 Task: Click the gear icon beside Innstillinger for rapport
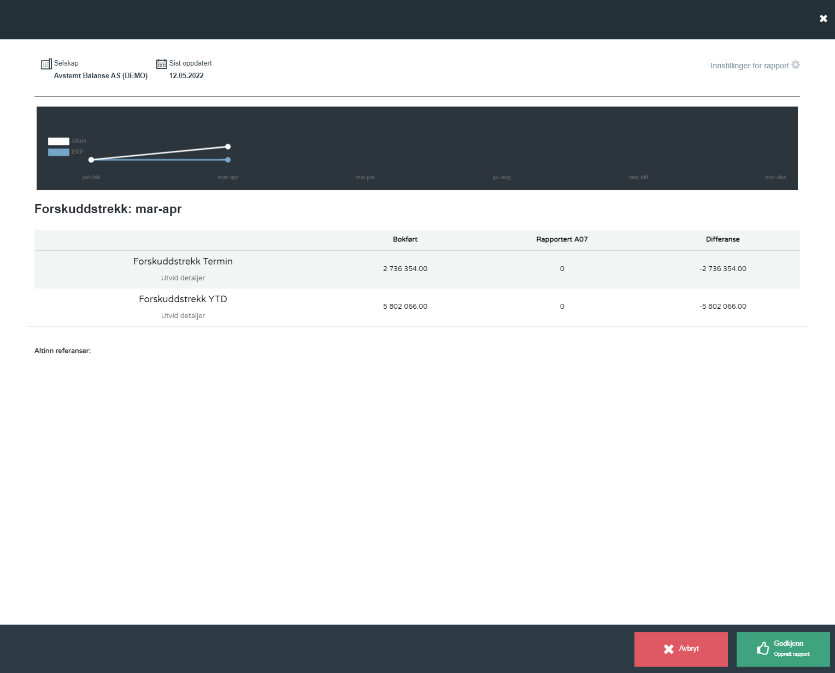coord(795,65)
